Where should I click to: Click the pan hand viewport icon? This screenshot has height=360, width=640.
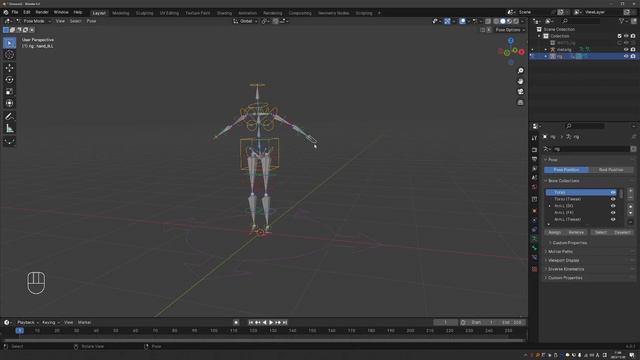click(520, 81)
